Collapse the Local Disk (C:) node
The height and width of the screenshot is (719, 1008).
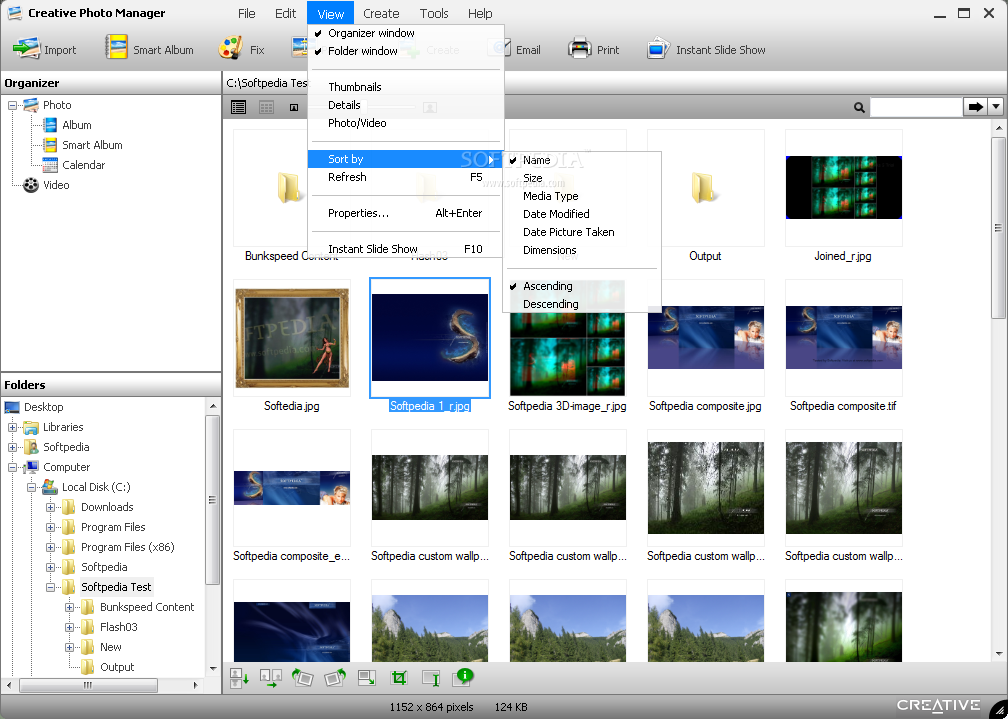click(x=31, y=487)
